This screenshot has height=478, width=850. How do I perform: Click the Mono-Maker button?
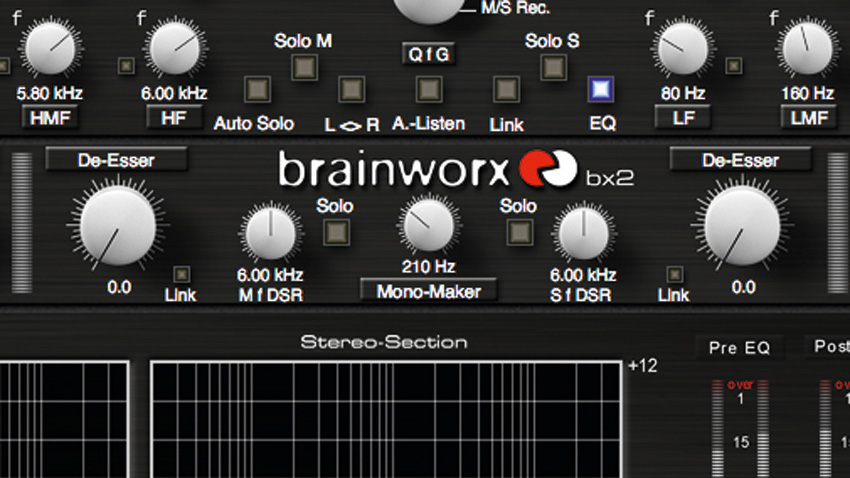[x=429, y=292]
